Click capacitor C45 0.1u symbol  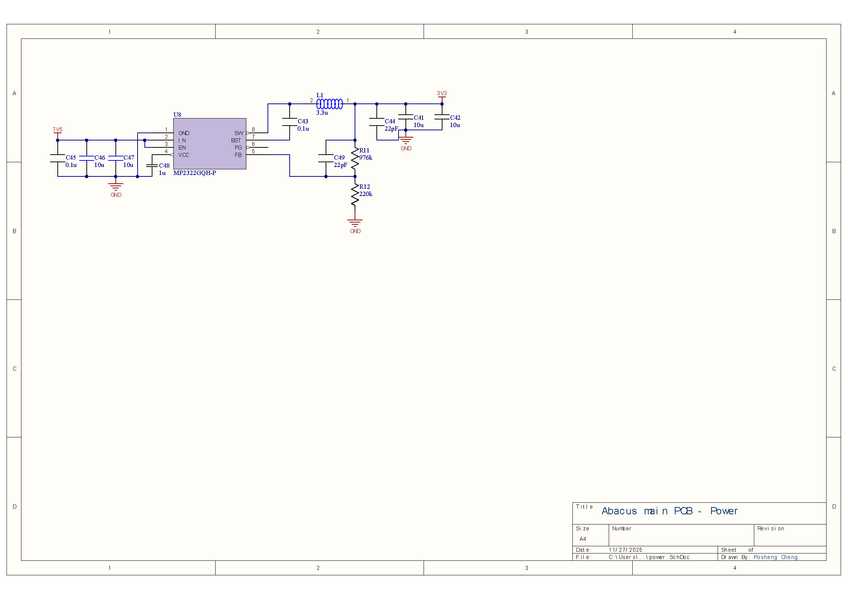[57, 158]
